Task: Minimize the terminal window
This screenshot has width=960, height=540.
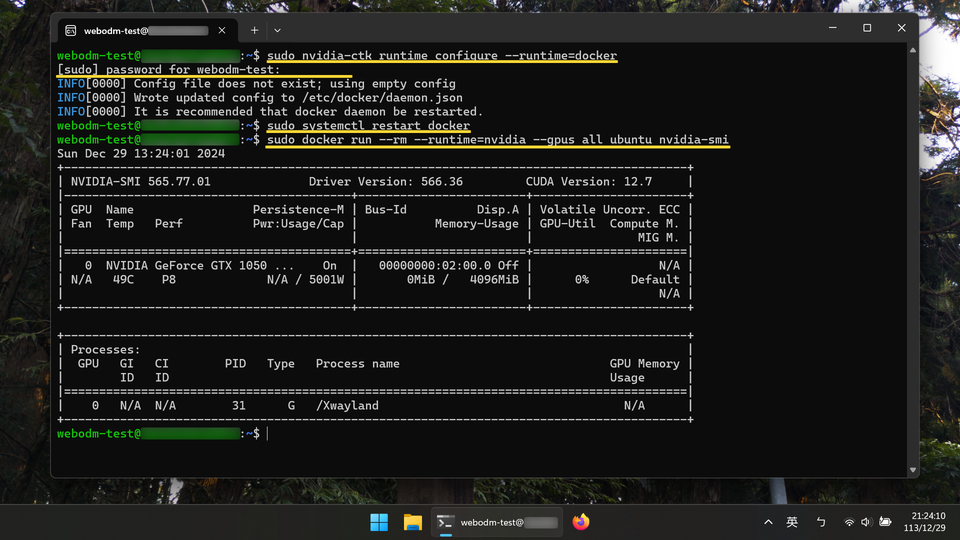Action: [x=833, y=28]
